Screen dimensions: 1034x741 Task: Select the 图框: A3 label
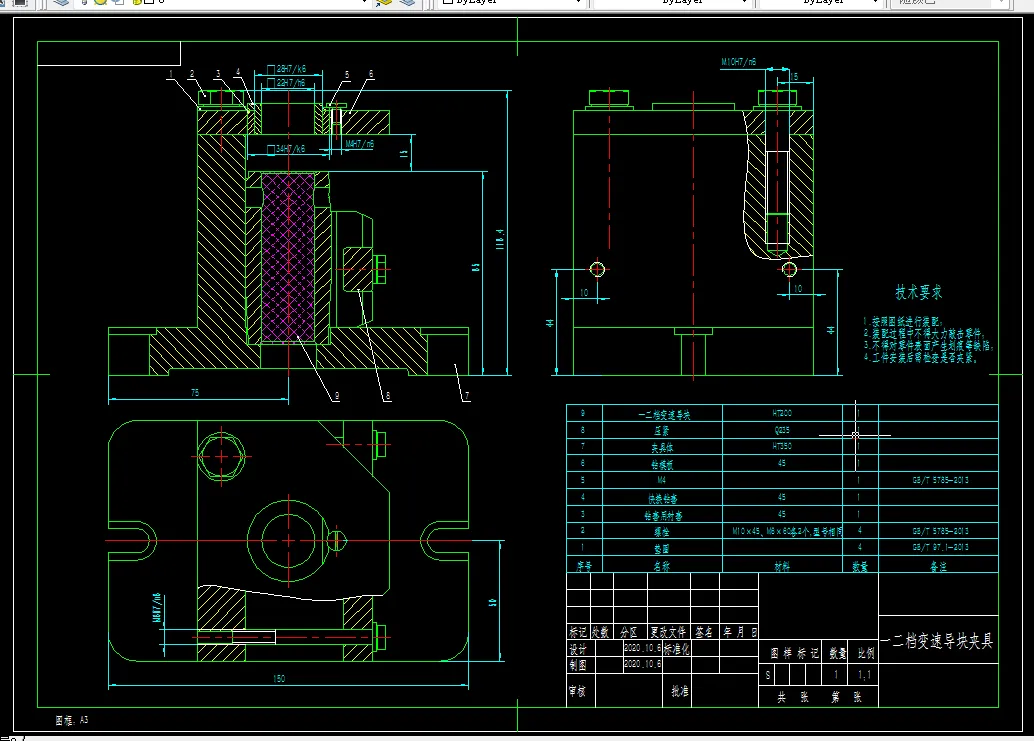pos(72,721)
